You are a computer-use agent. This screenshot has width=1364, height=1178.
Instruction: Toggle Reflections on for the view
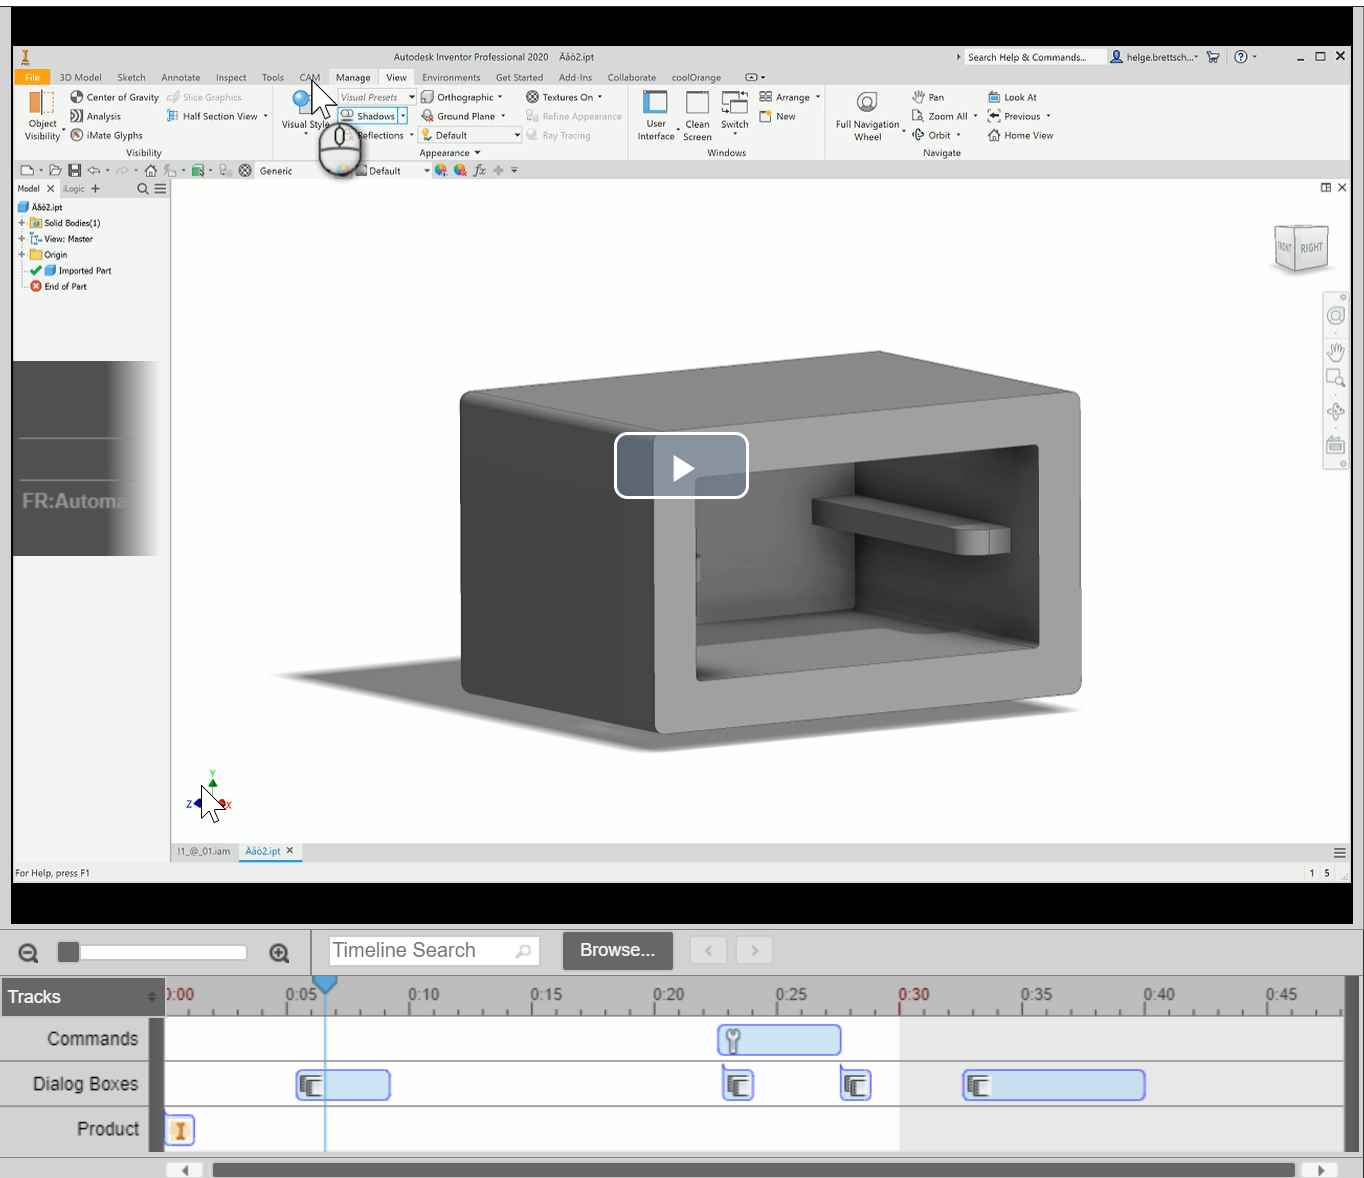point(378,135)
